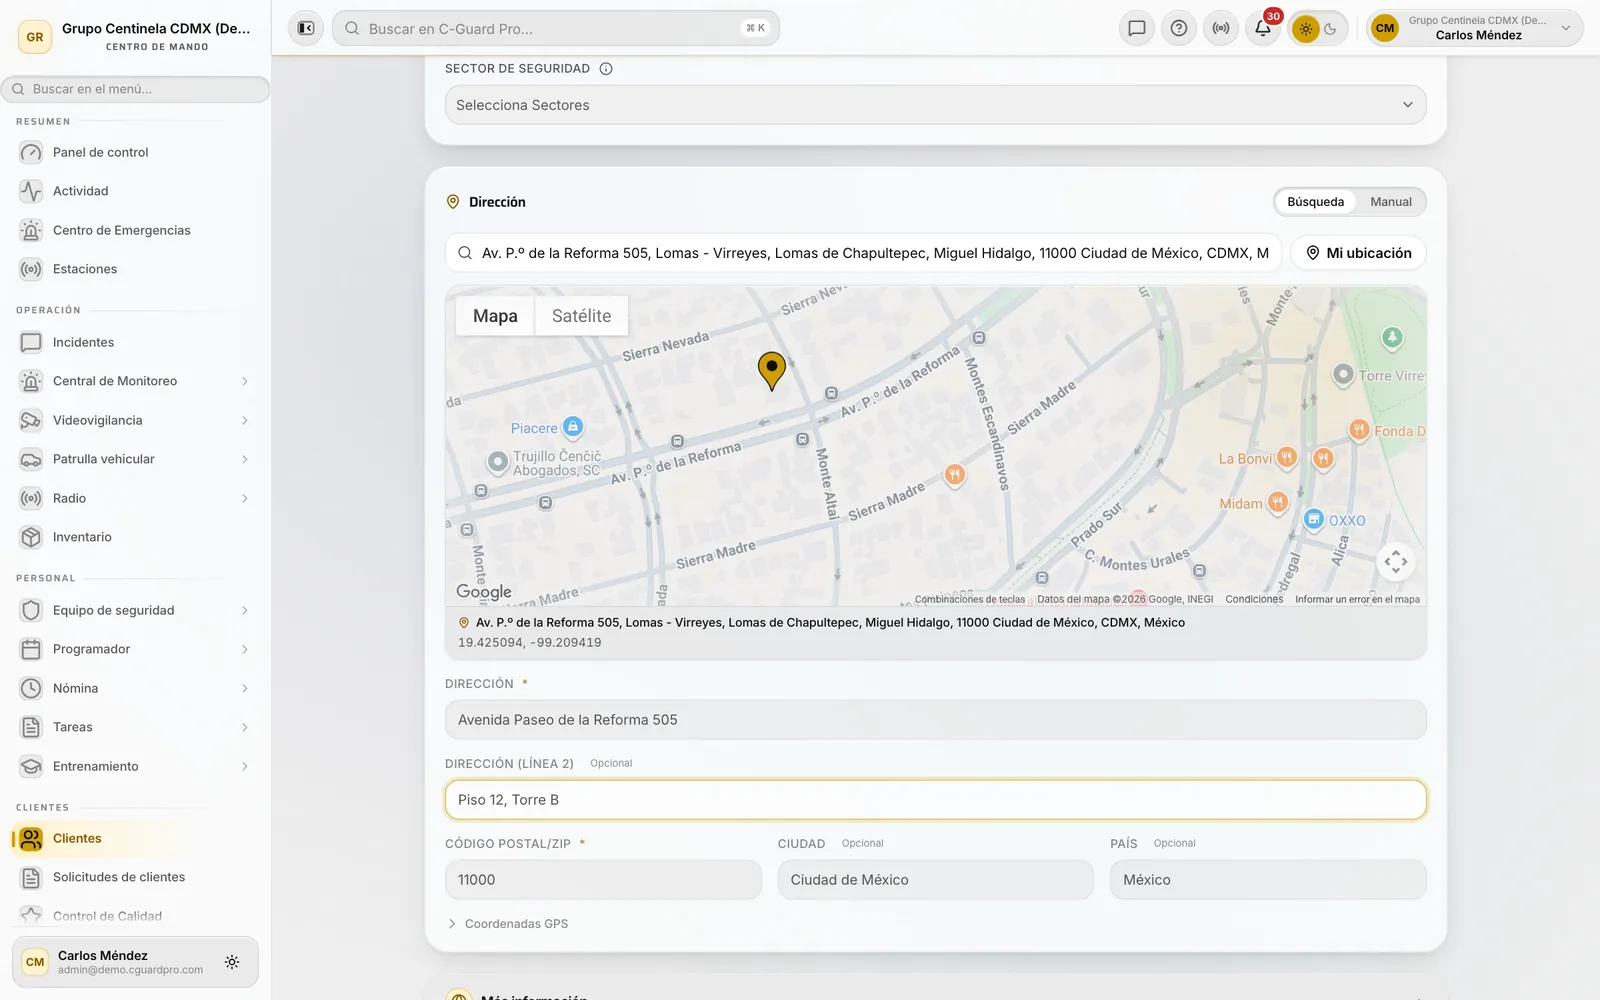
Task: Click theme settings sun icon beside Carlos Méndez
Action: 232,962
